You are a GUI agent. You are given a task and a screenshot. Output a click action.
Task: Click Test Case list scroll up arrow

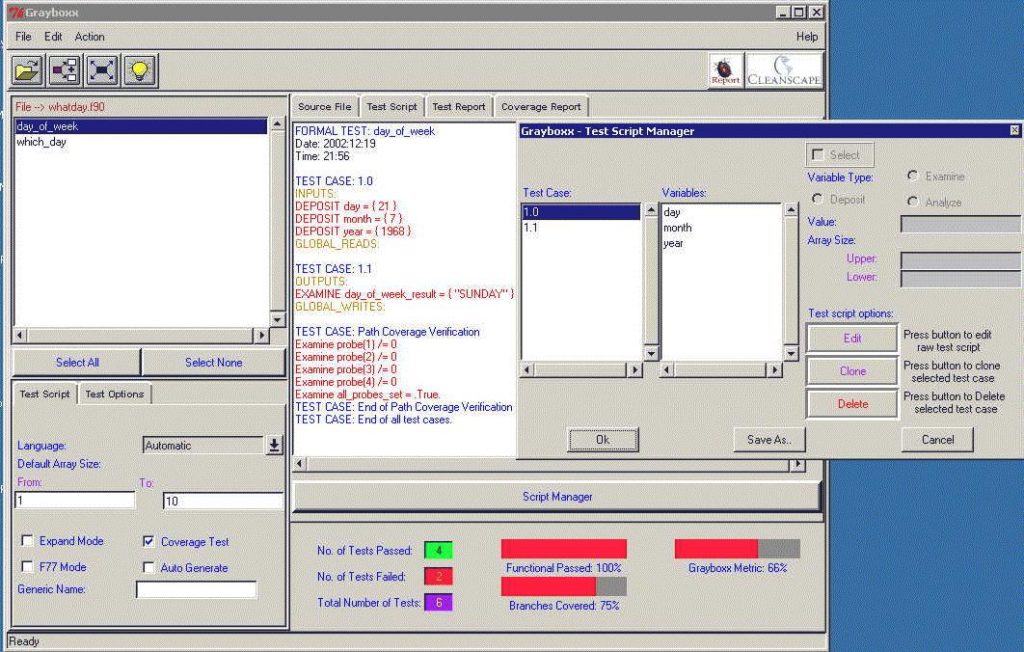click(651, 210)
